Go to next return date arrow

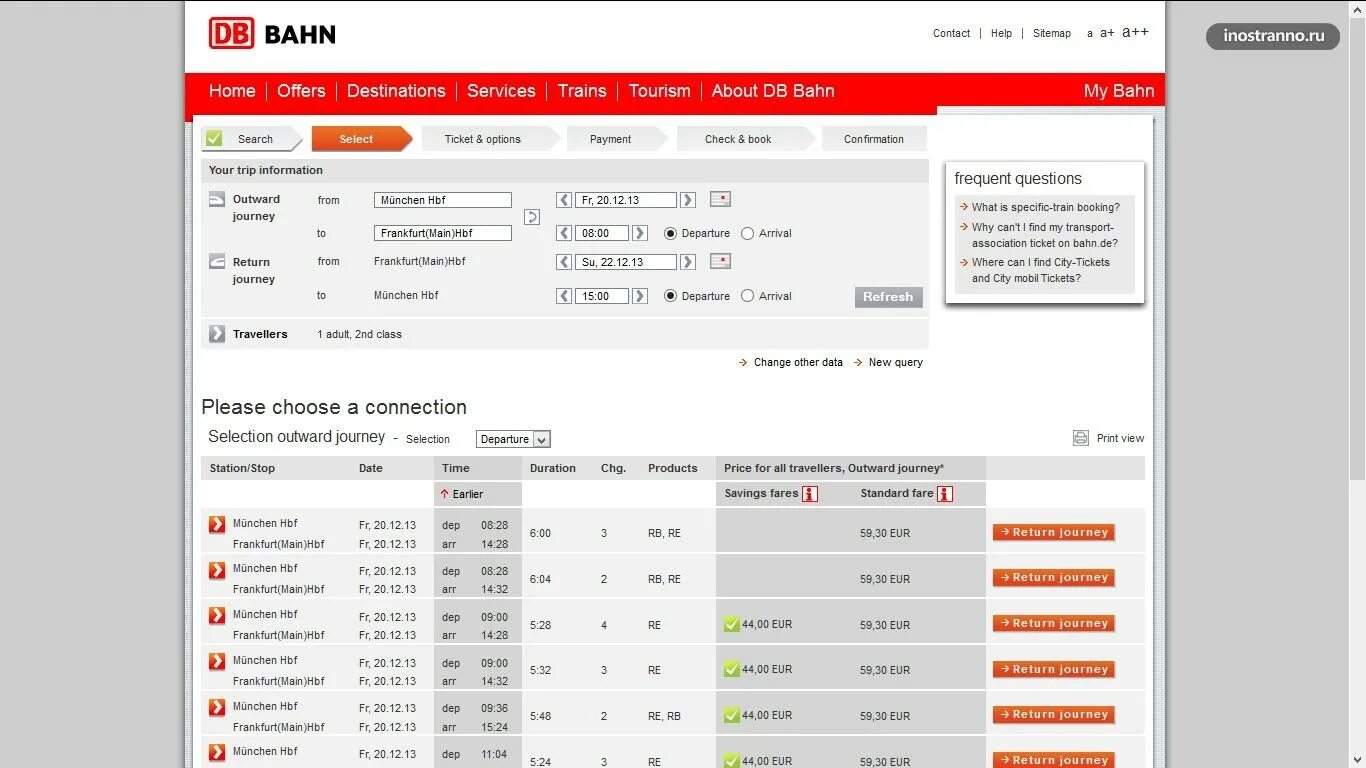688,262
